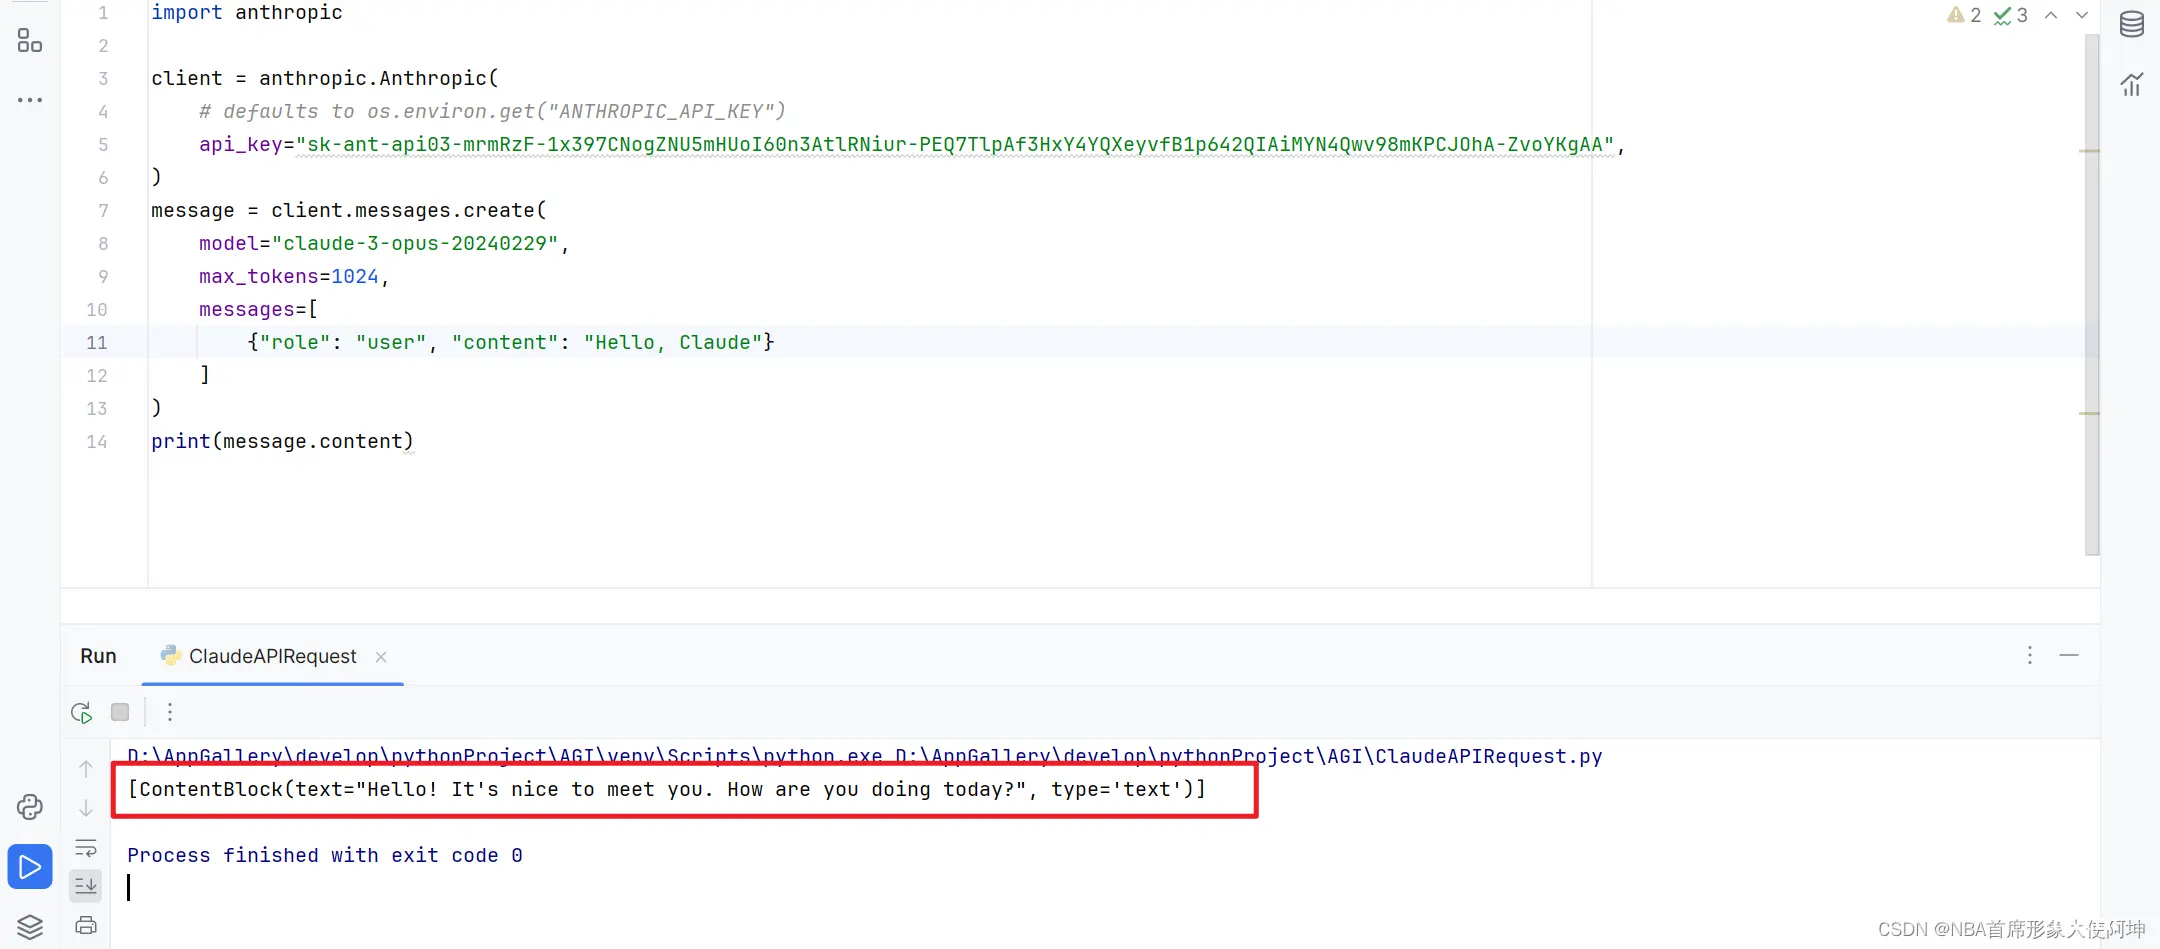The height and width of the screenshot is (949, 2160).
Task: Click the ContentBlock output line in console
Action: [666, 789]
